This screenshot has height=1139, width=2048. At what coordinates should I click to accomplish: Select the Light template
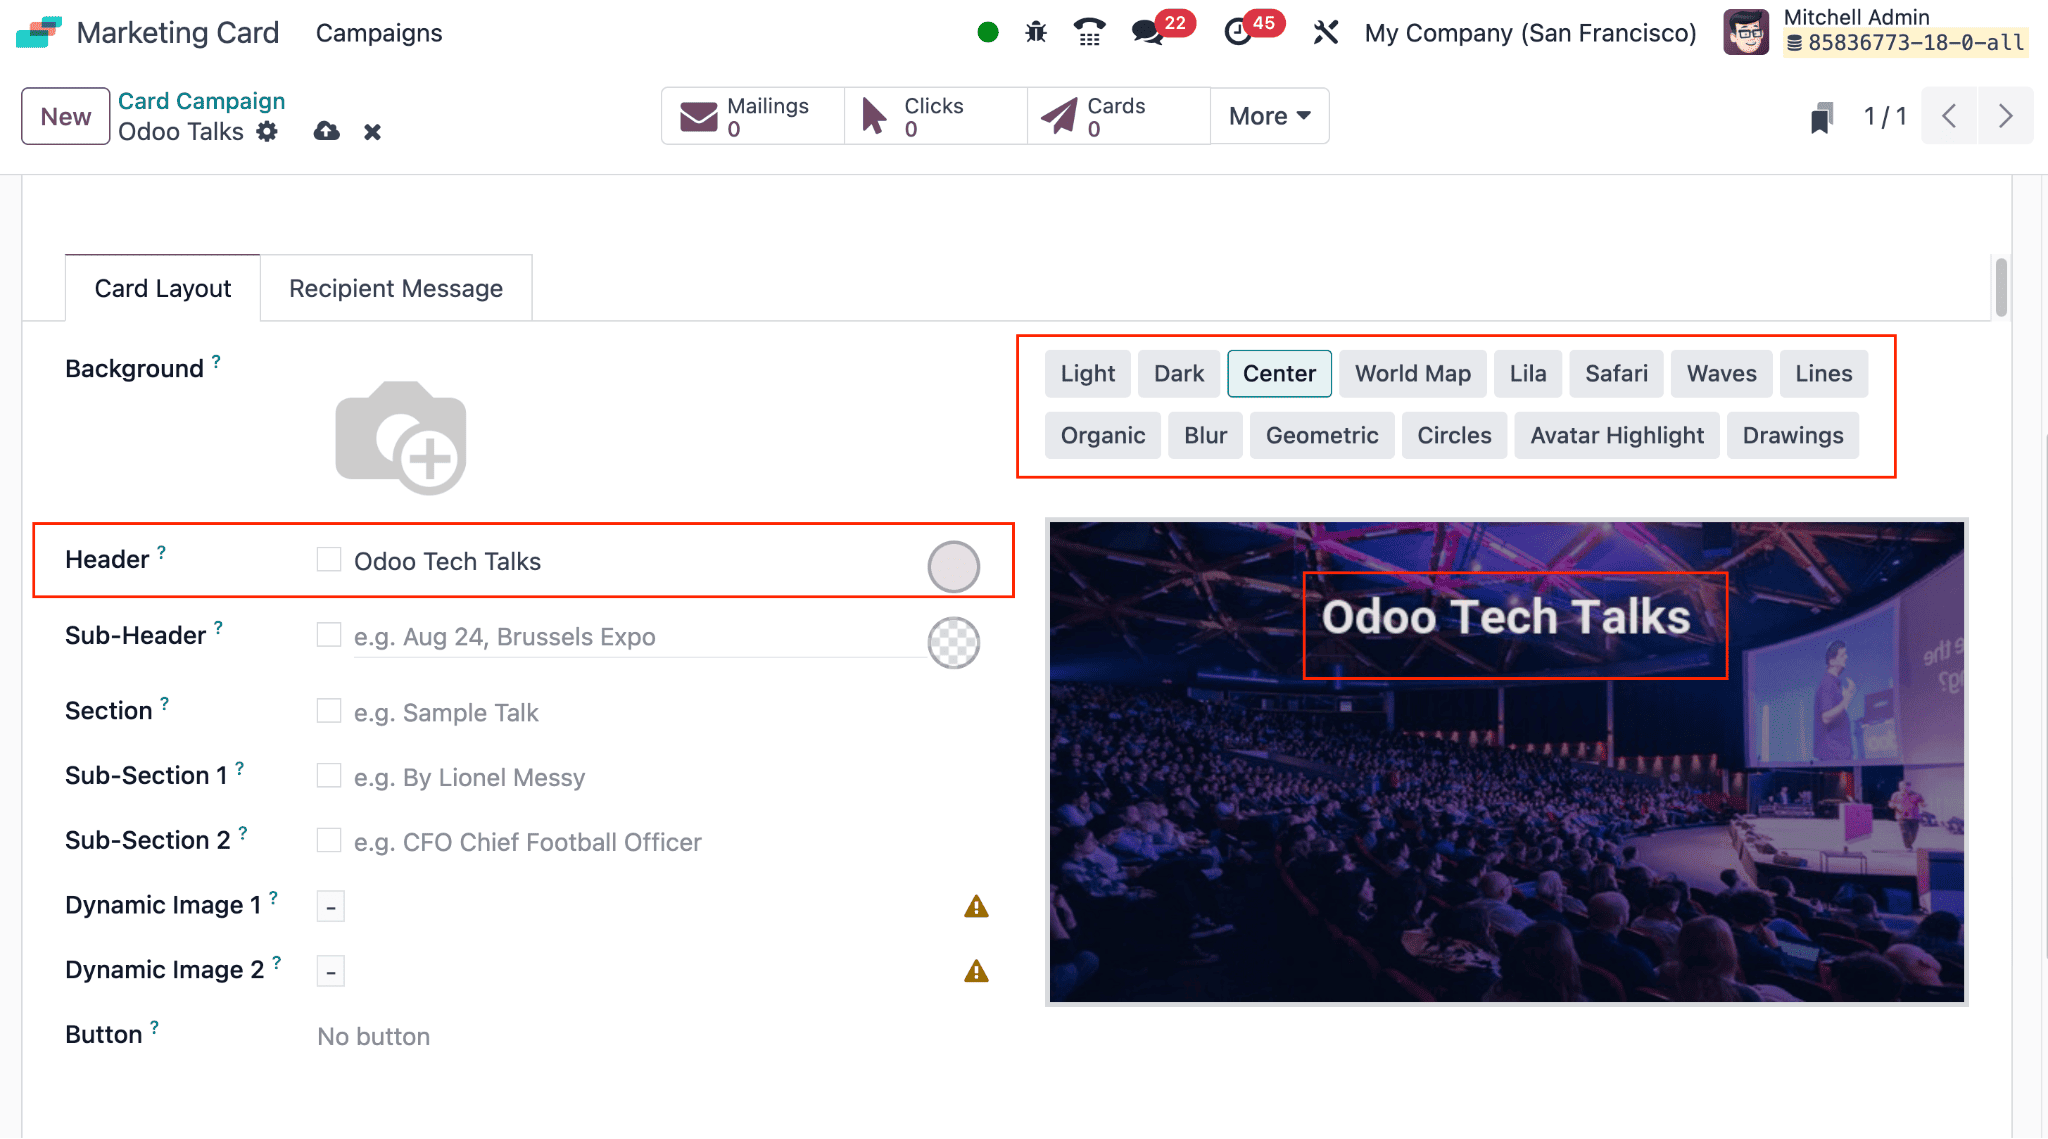pyautogui.click(x=1088, y=374)
